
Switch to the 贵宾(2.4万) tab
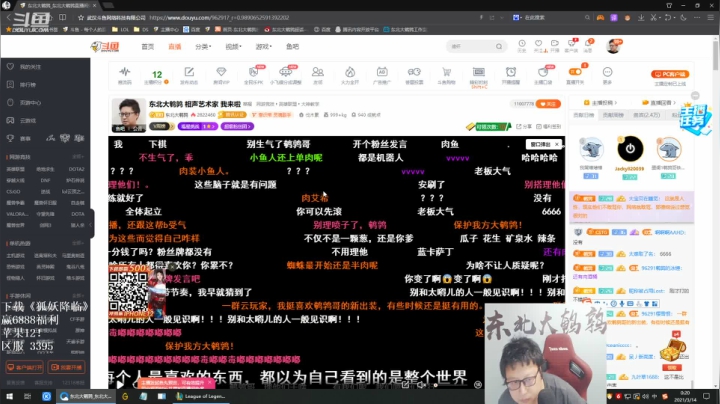(x=647, y=115)
